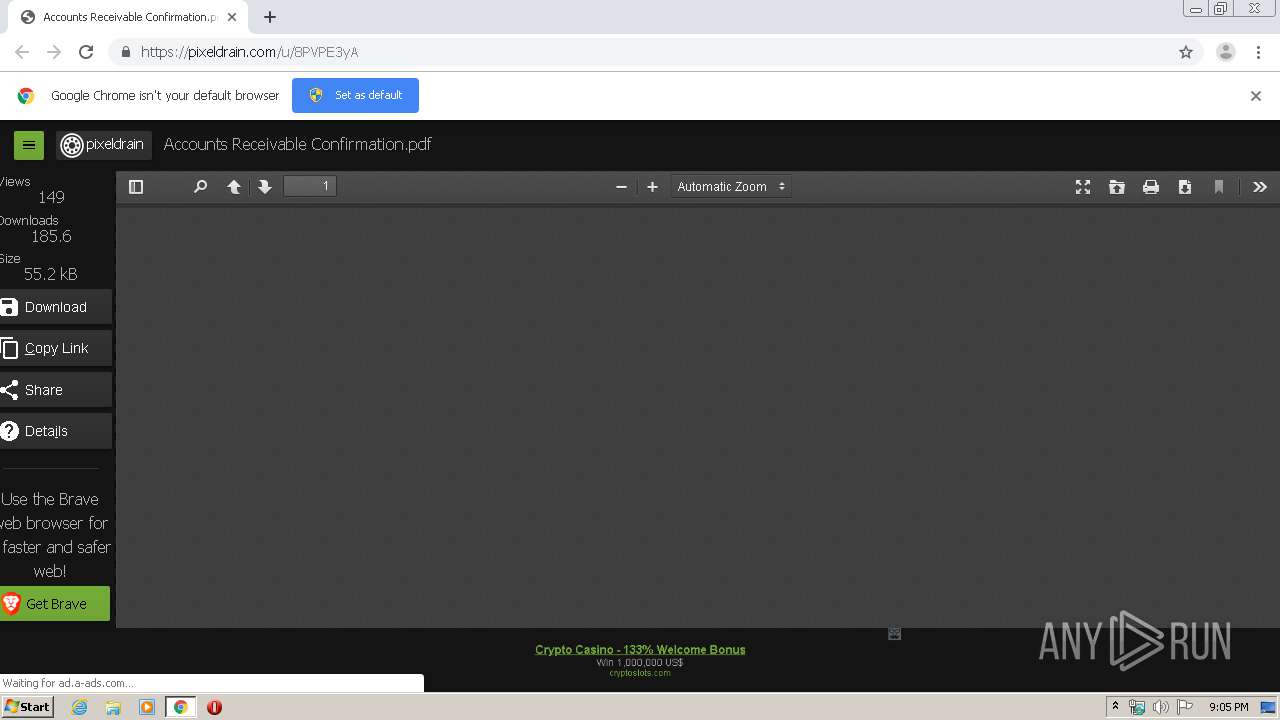Open the Action Center flag icon
Screen dimensions: 1280x720
click(x=1185, y=707)
